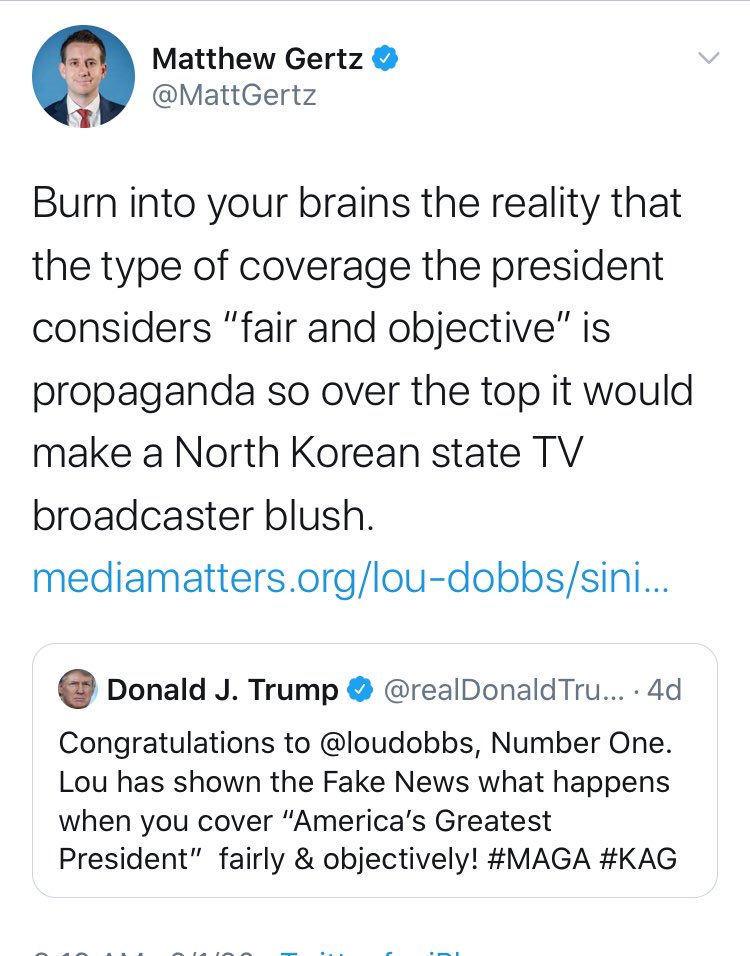750x956 pixels.
Task: Open Matthew Gertz's profile photo
Action: pyautogui.click(x=84, y=76)
